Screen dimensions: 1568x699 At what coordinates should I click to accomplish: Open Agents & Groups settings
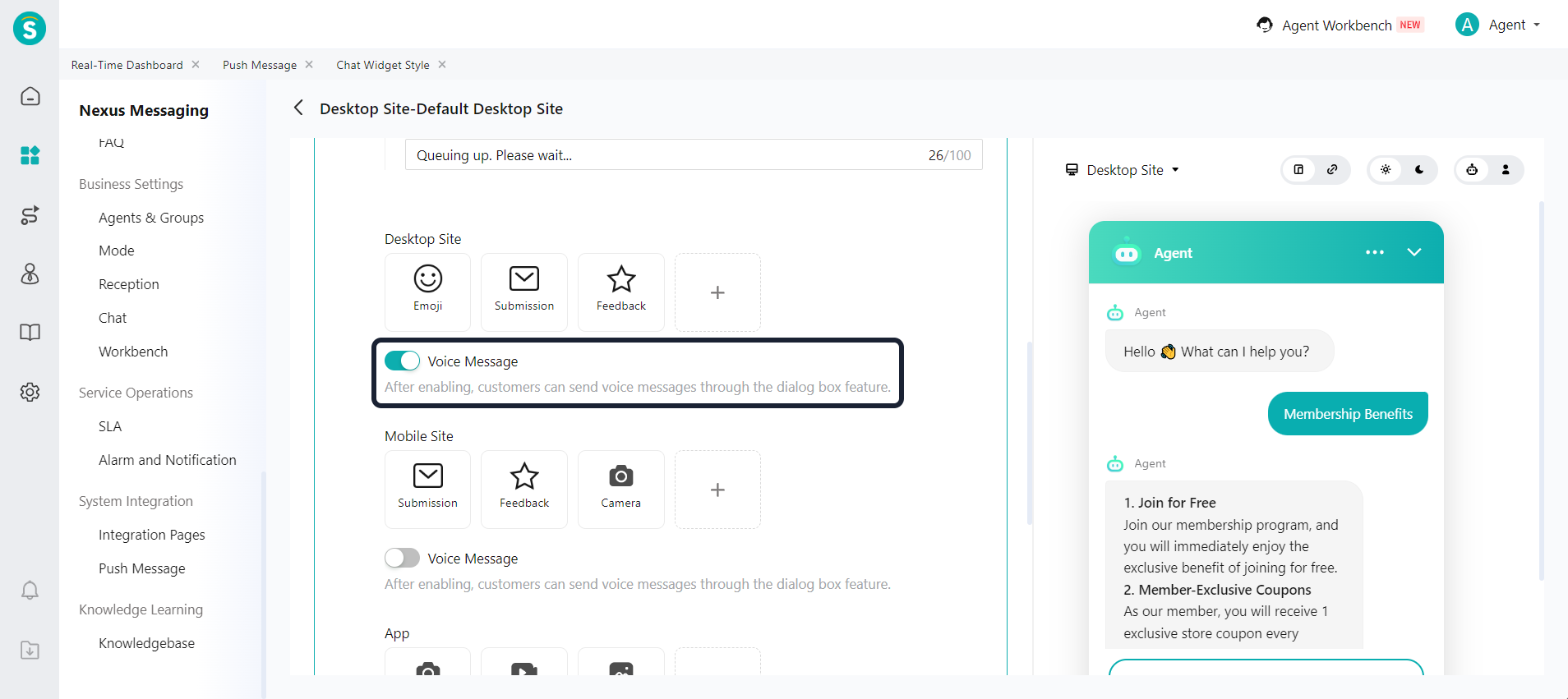click(x=151, y=217)
